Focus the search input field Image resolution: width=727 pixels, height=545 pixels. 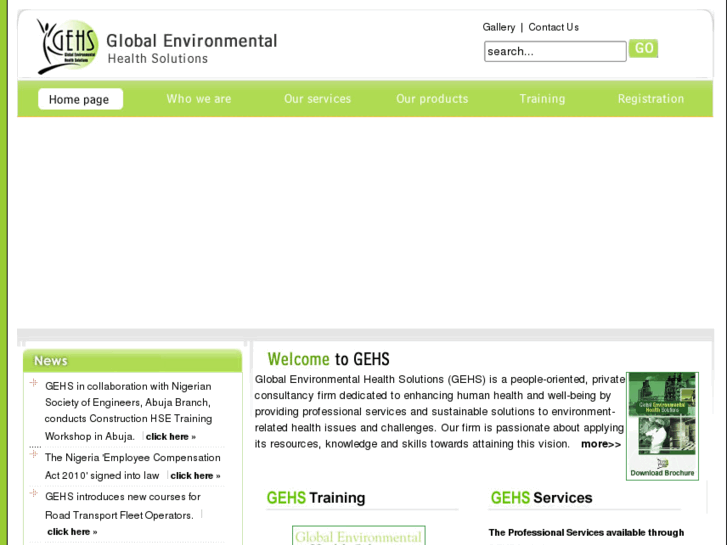555,51
